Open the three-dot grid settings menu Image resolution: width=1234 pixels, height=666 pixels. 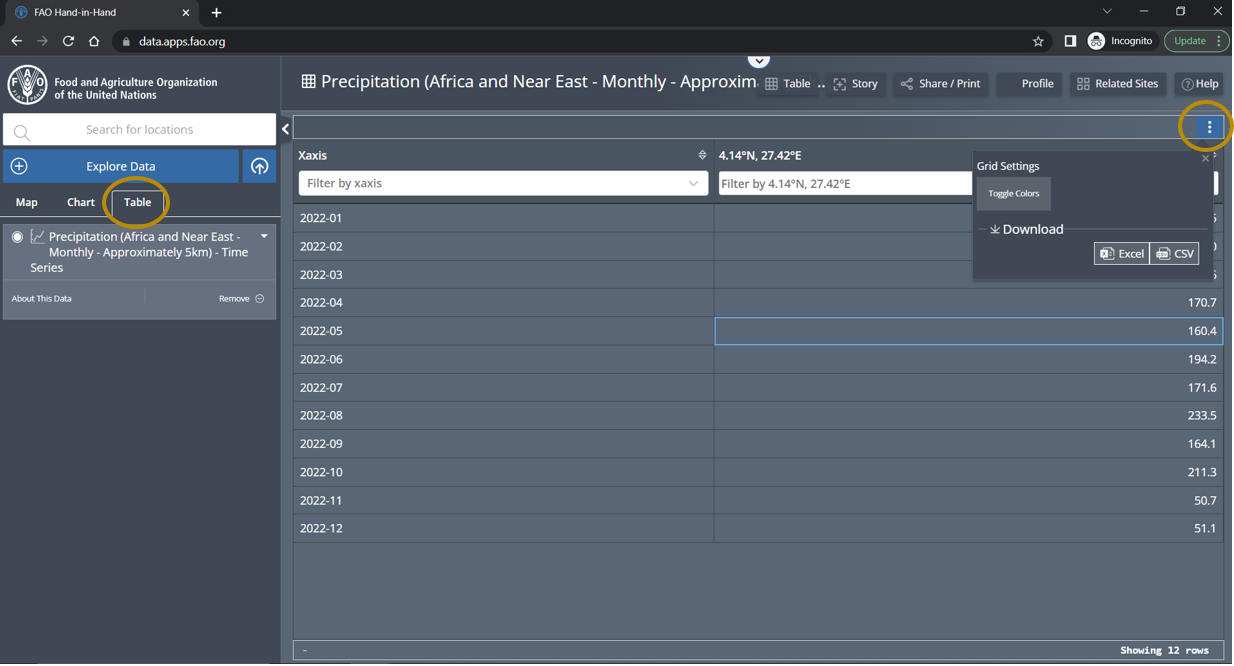(1209, 127)
